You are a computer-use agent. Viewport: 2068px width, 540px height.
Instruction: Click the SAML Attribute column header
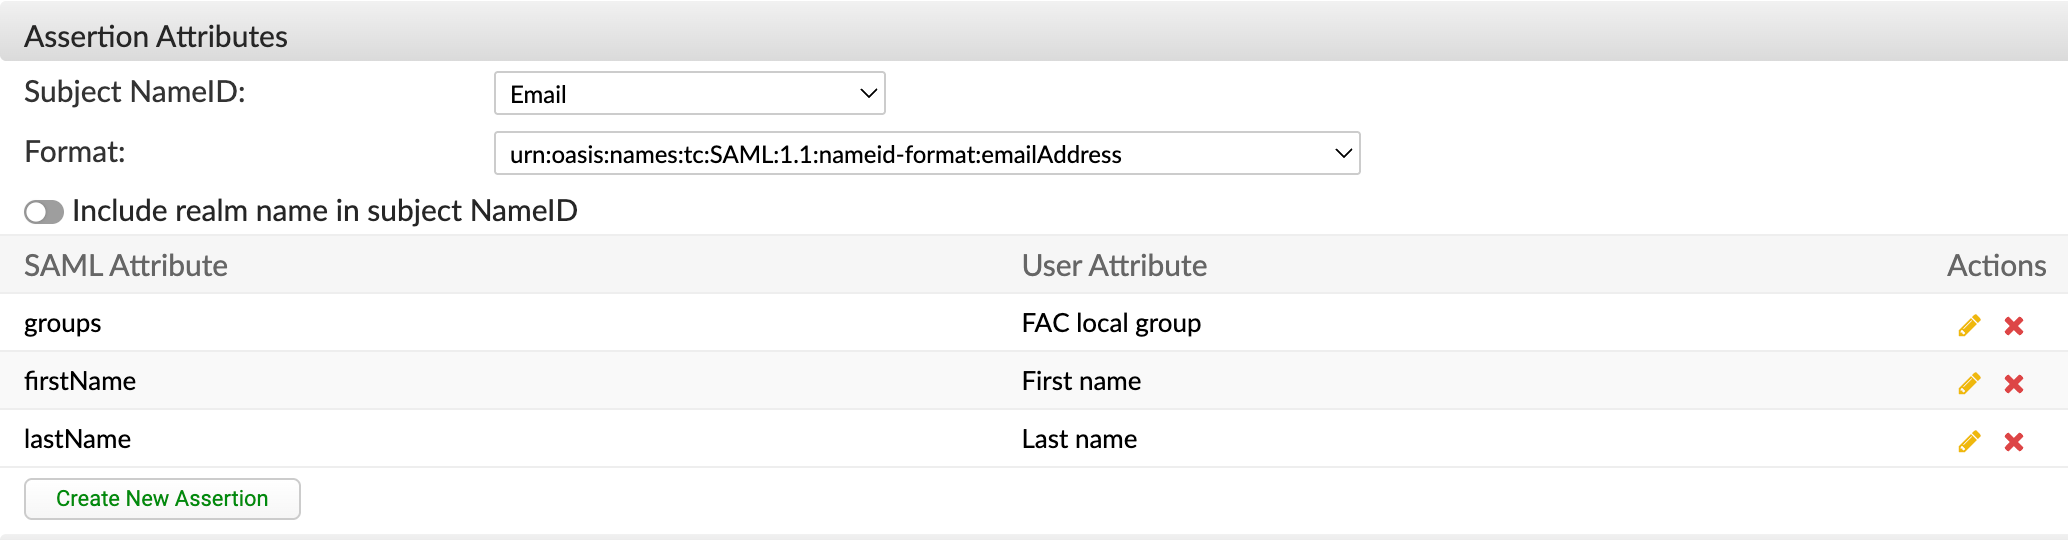point(126,265)
